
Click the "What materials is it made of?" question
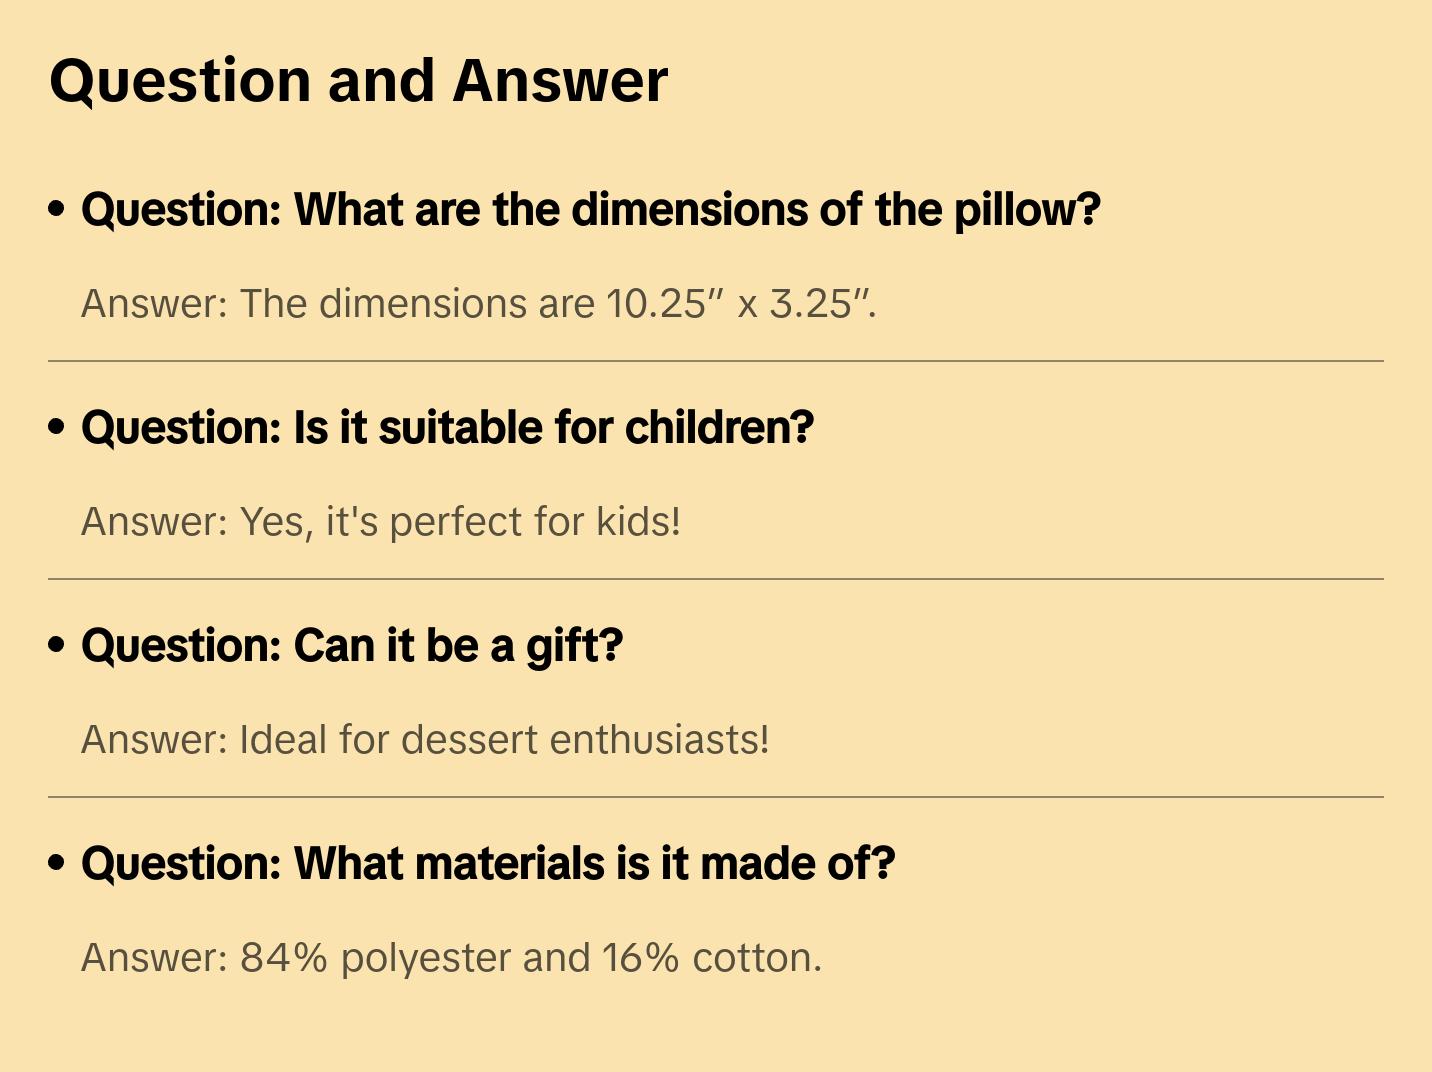tap(488, 864)
